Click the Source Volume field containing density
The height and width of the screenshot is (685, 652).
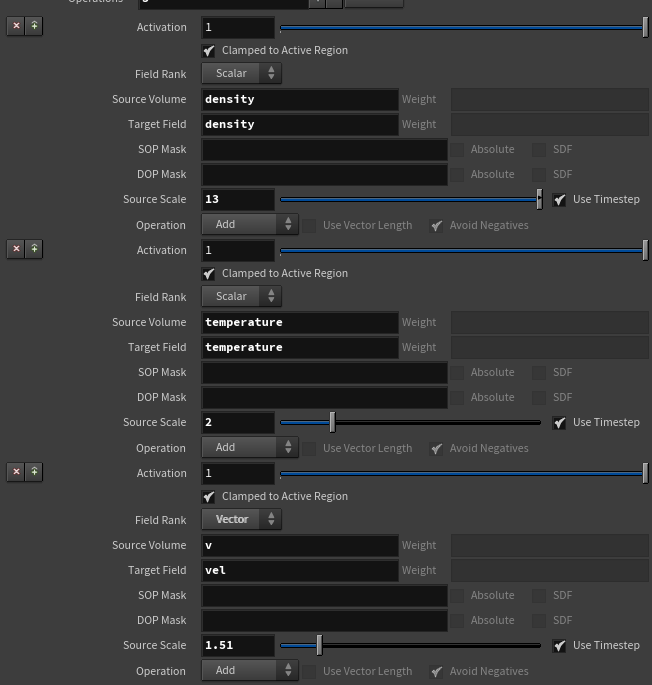(300, 100)
